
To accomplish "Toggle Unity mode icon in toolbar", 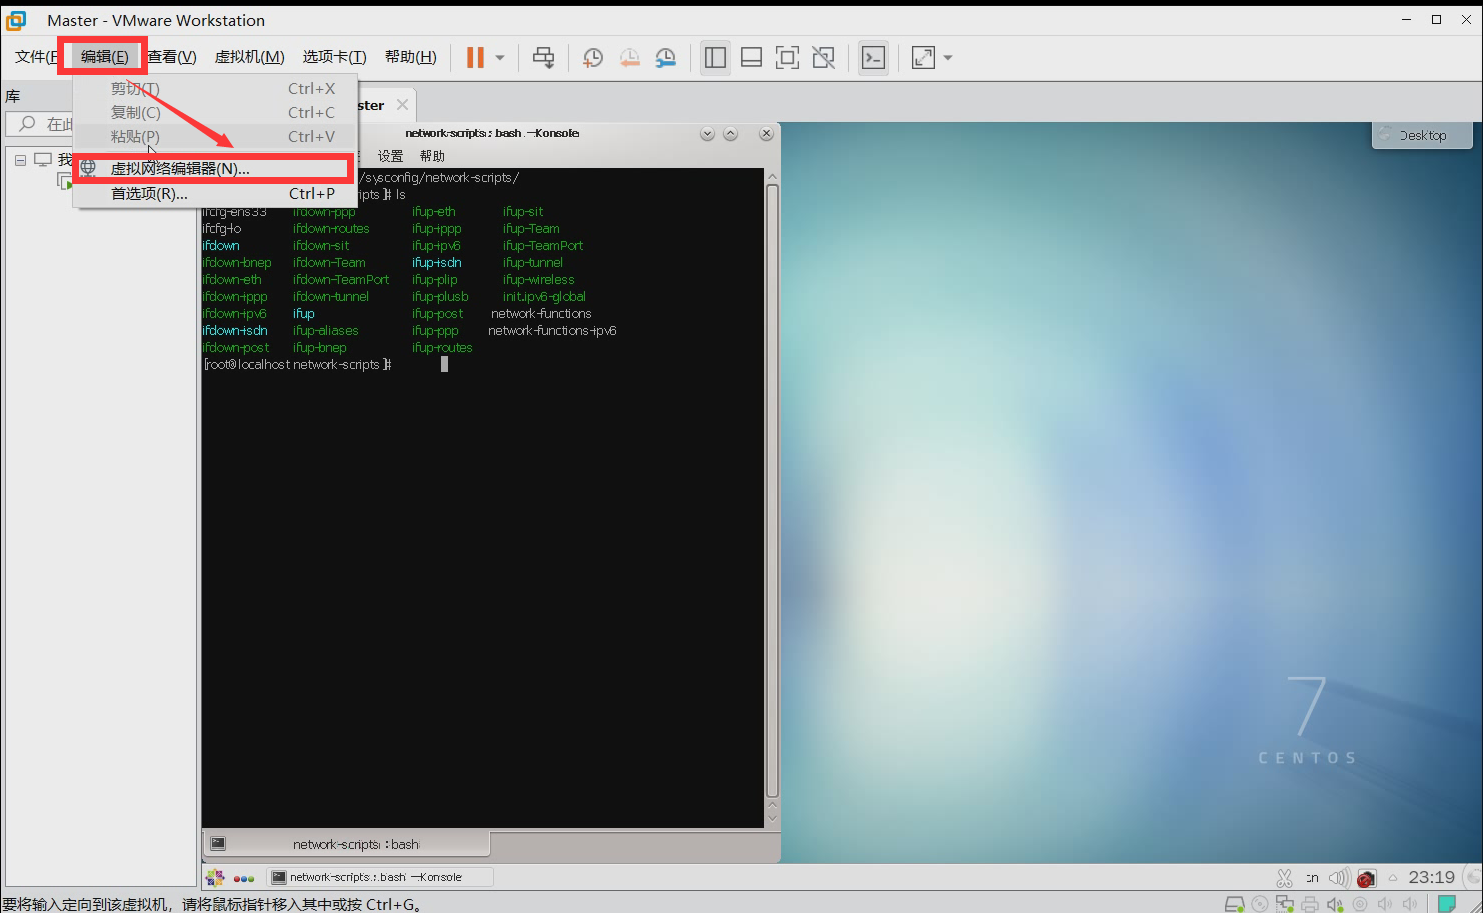I will [823, 57].
